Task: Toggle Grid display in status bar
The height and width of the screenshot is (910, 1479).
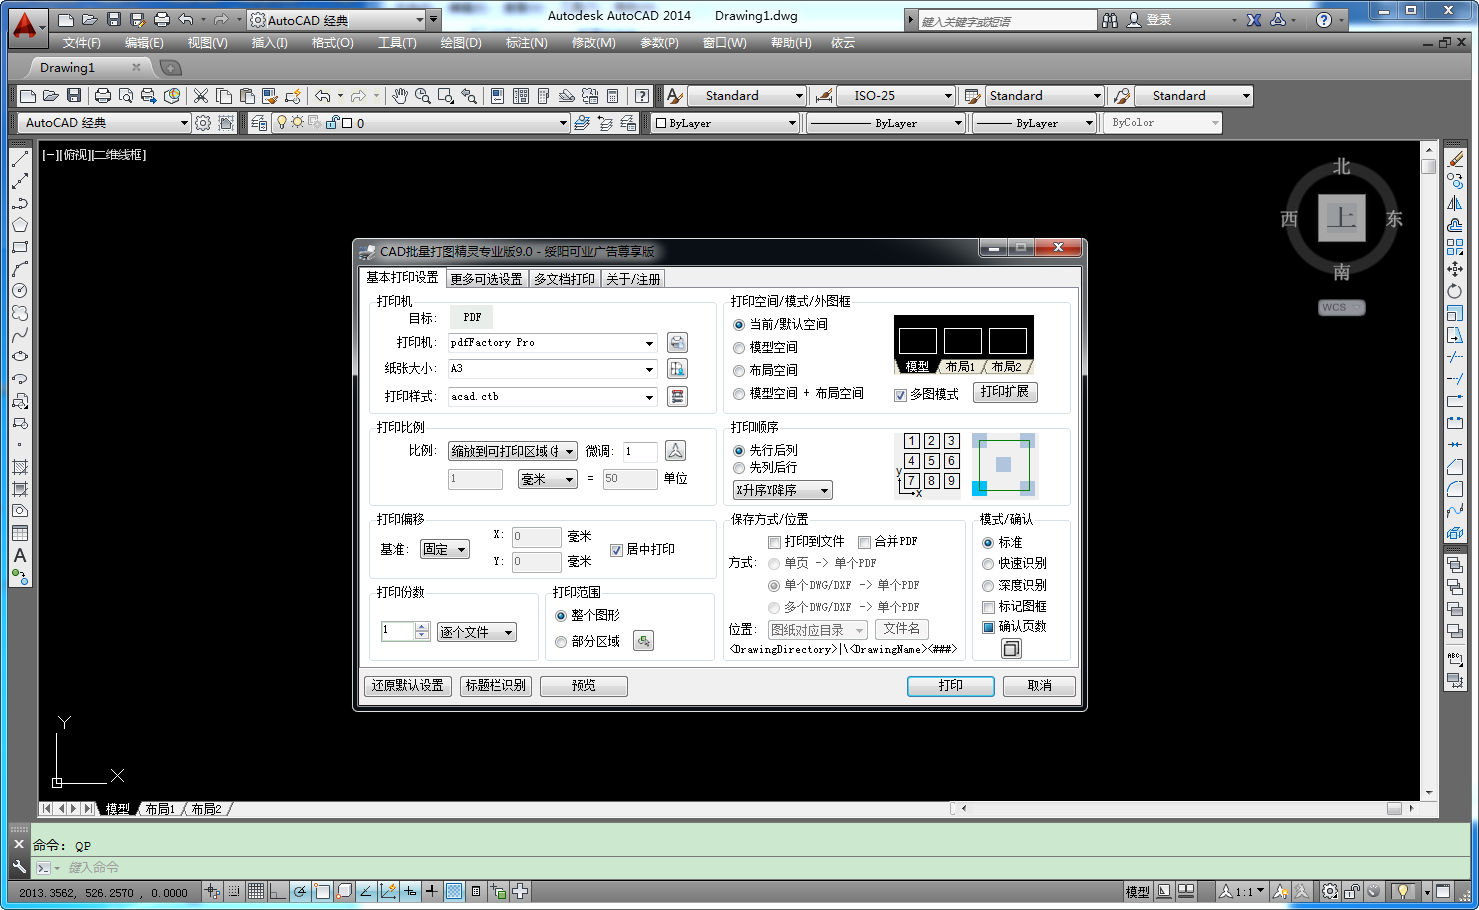Action: pos(256,892)
